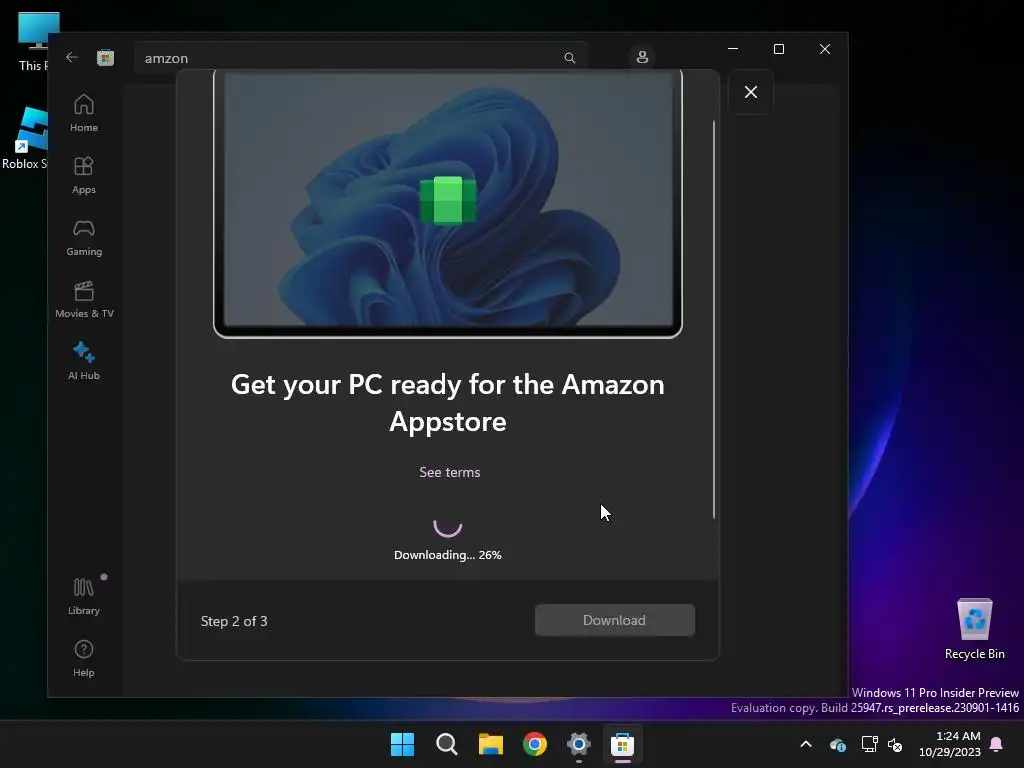Go to Home in the Store sidebar
This screenshot has width=1024, height=768.
pos(84,113)
